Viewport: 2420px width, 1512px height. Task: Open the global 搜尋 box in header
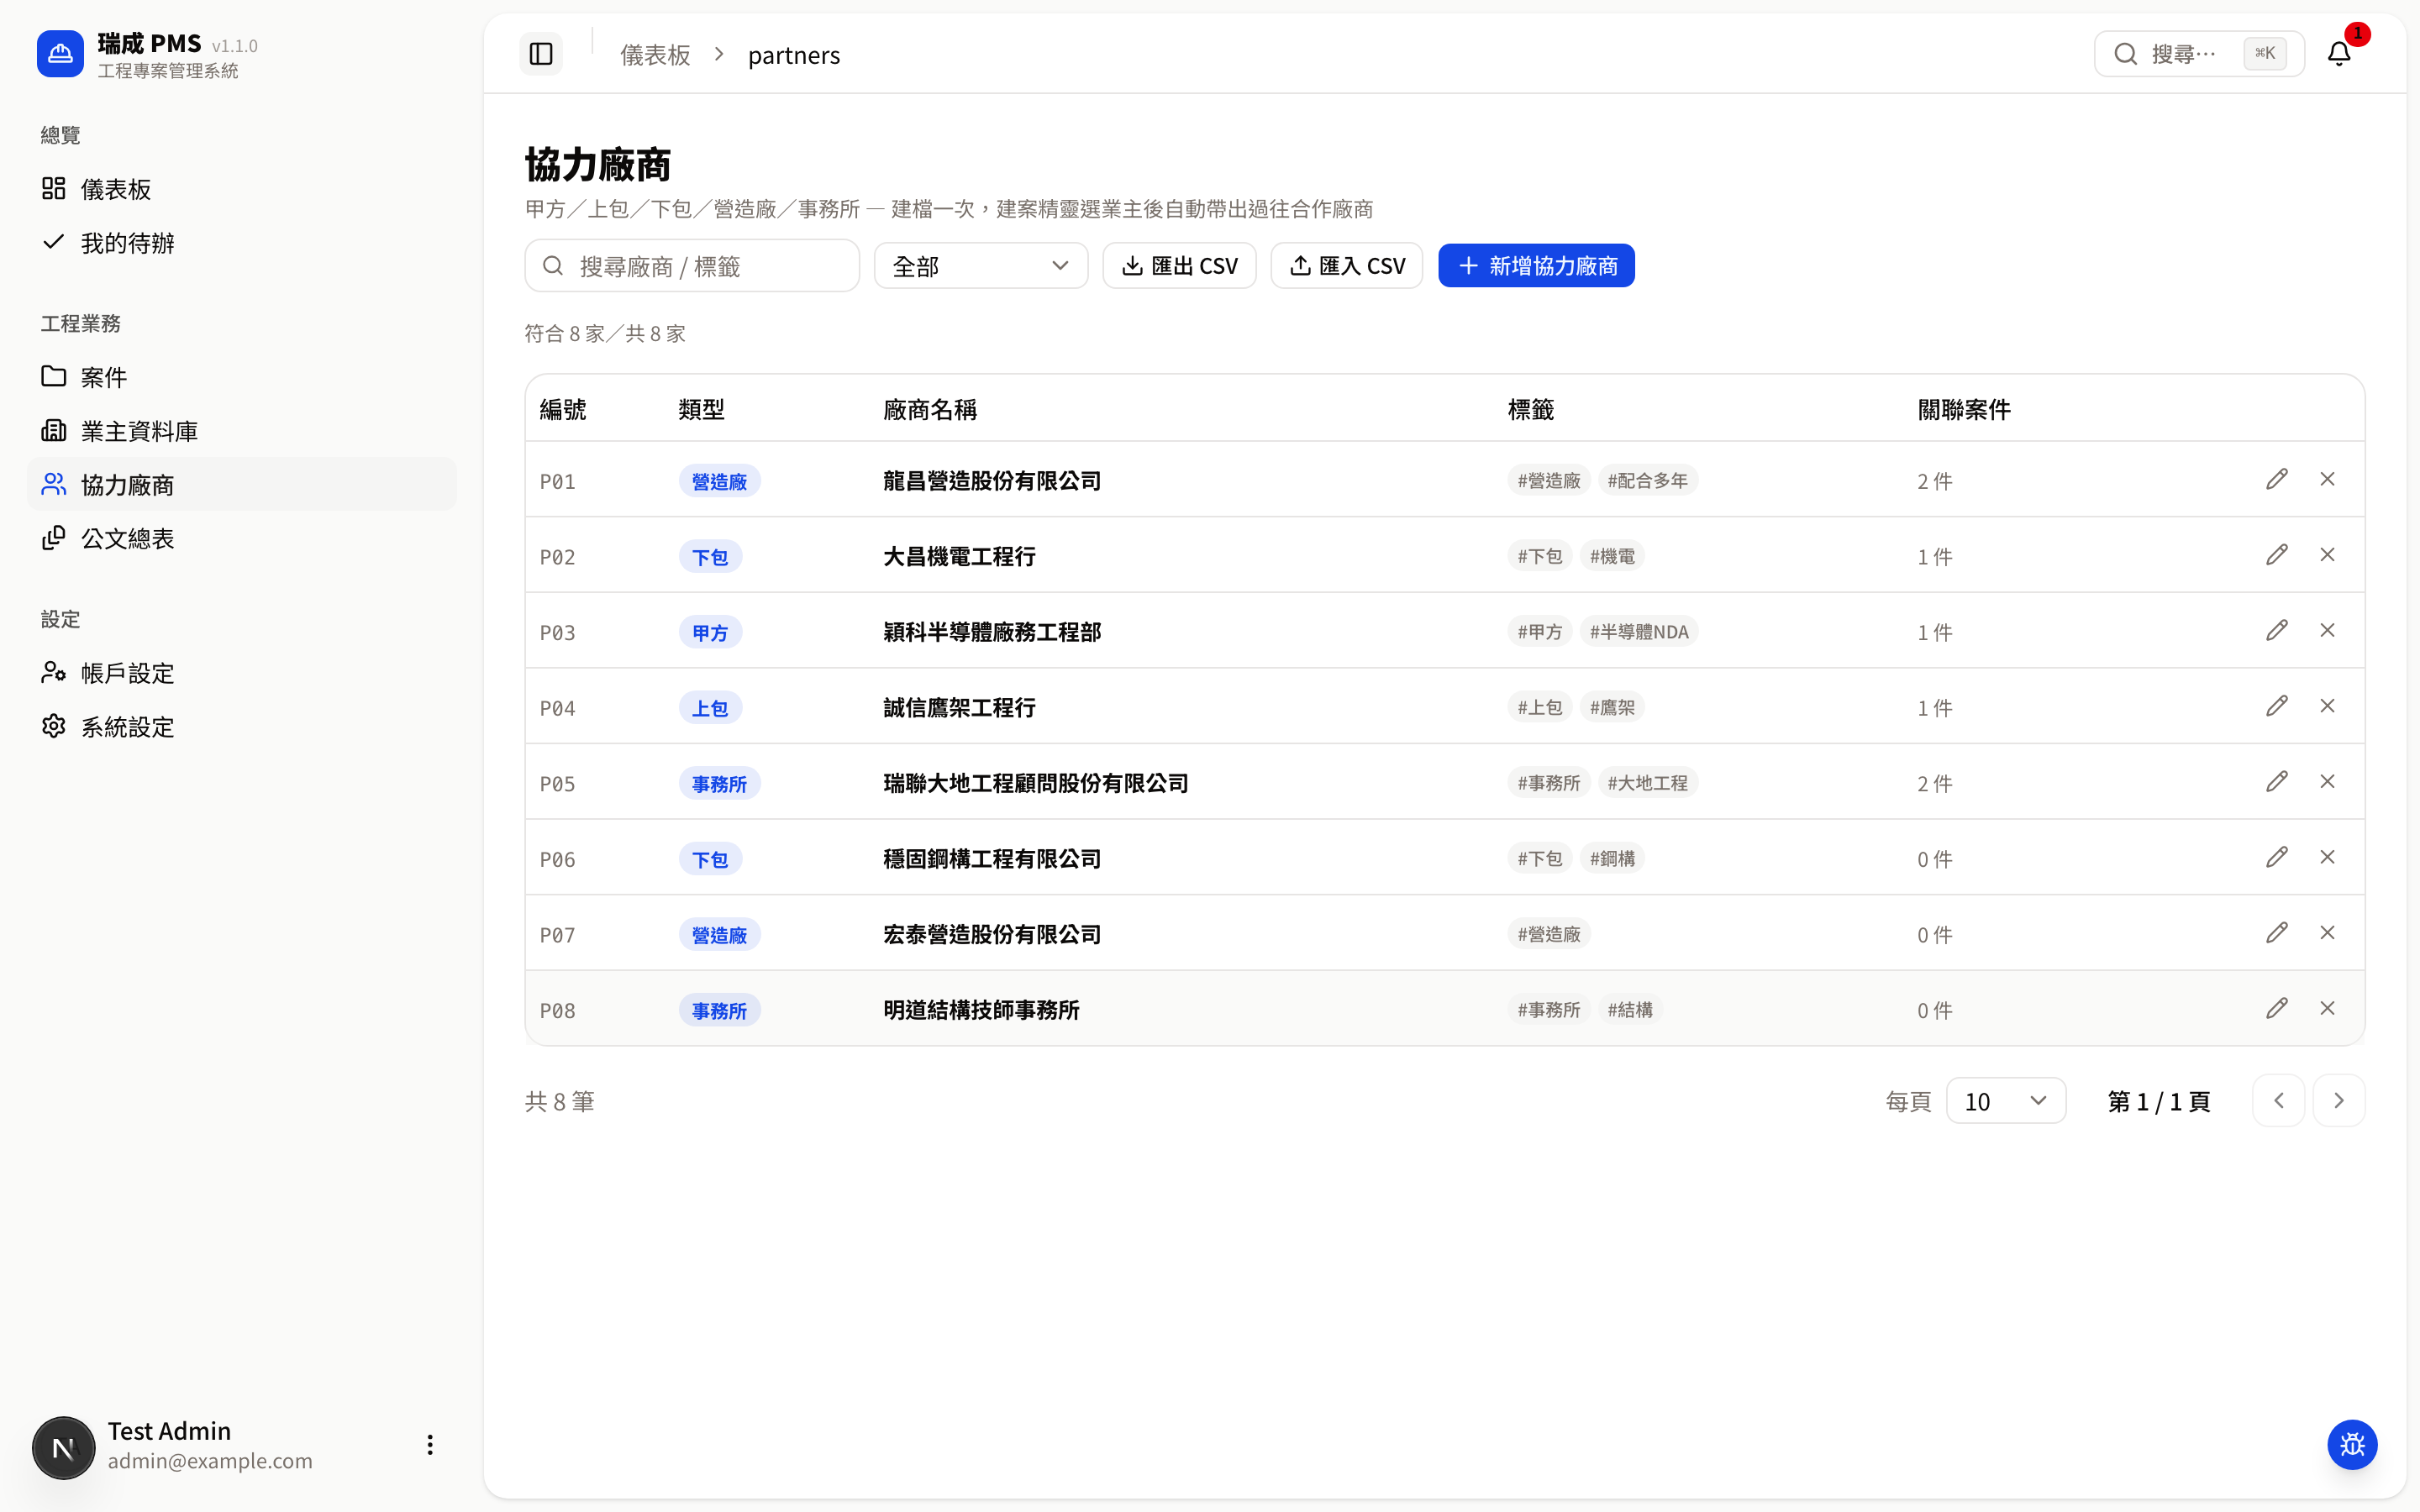2199,54
